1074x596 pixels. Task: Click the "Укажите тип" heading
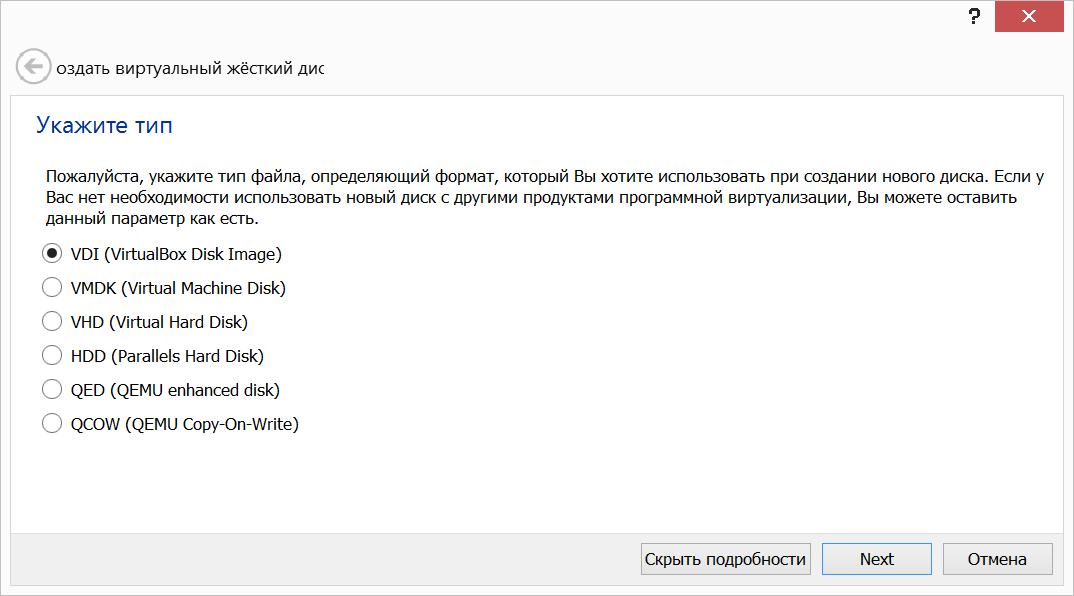pyautogui.click(x=104, y=125)
